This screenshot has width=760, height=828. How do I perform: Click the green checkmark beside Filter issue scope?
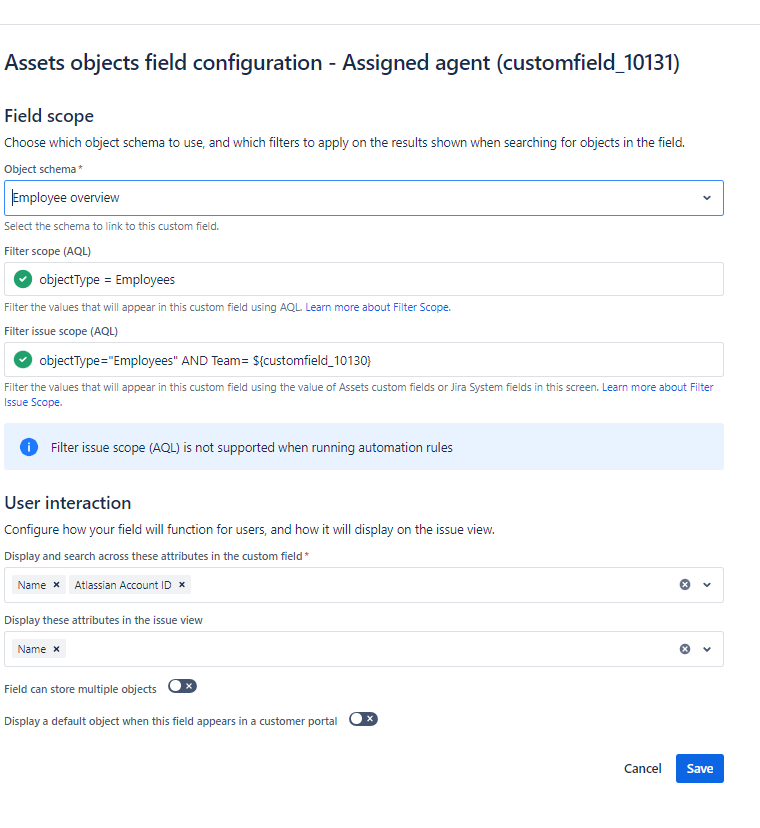(22, 359)
